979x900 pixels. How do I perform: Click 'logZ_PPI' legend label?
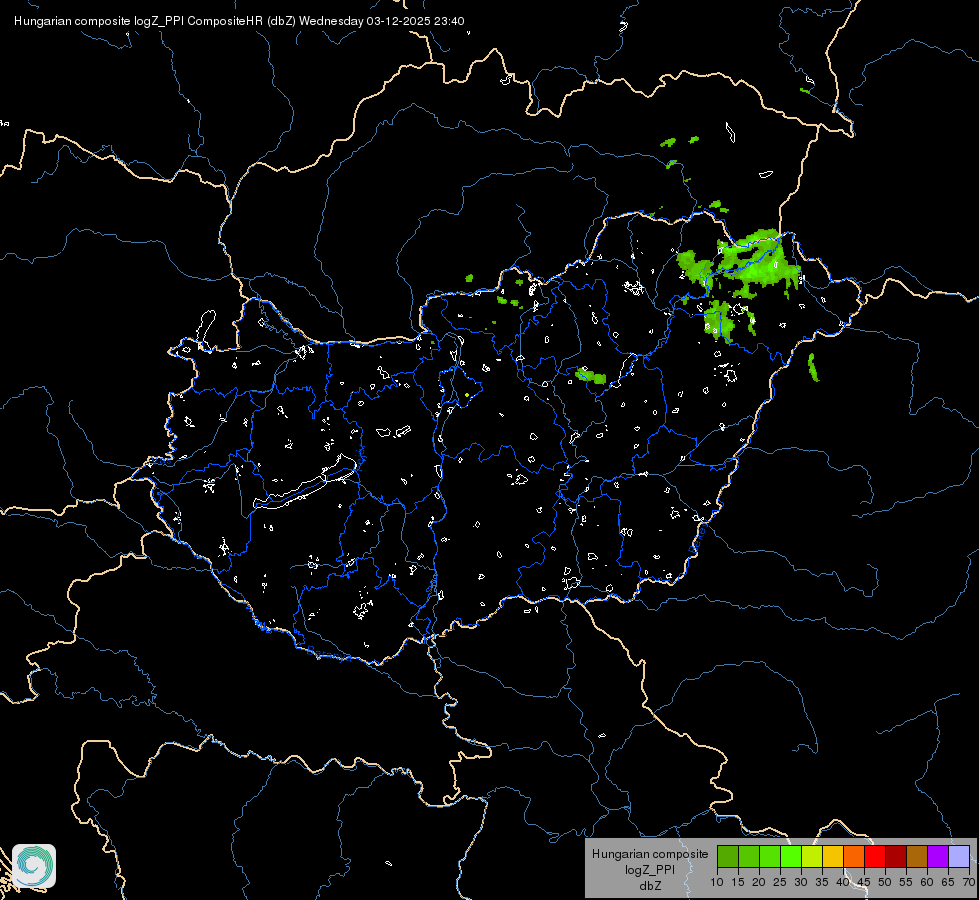tap(650, 869)
